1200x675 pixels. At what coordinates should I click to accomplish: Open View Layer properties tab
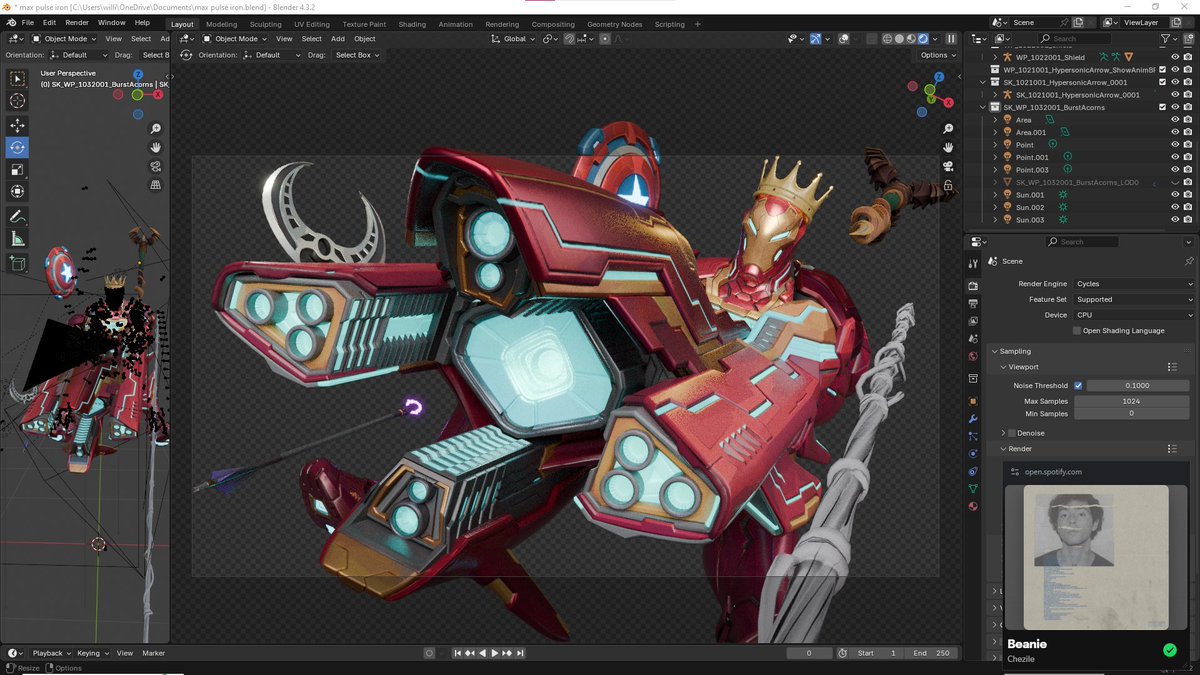[973, 321]
